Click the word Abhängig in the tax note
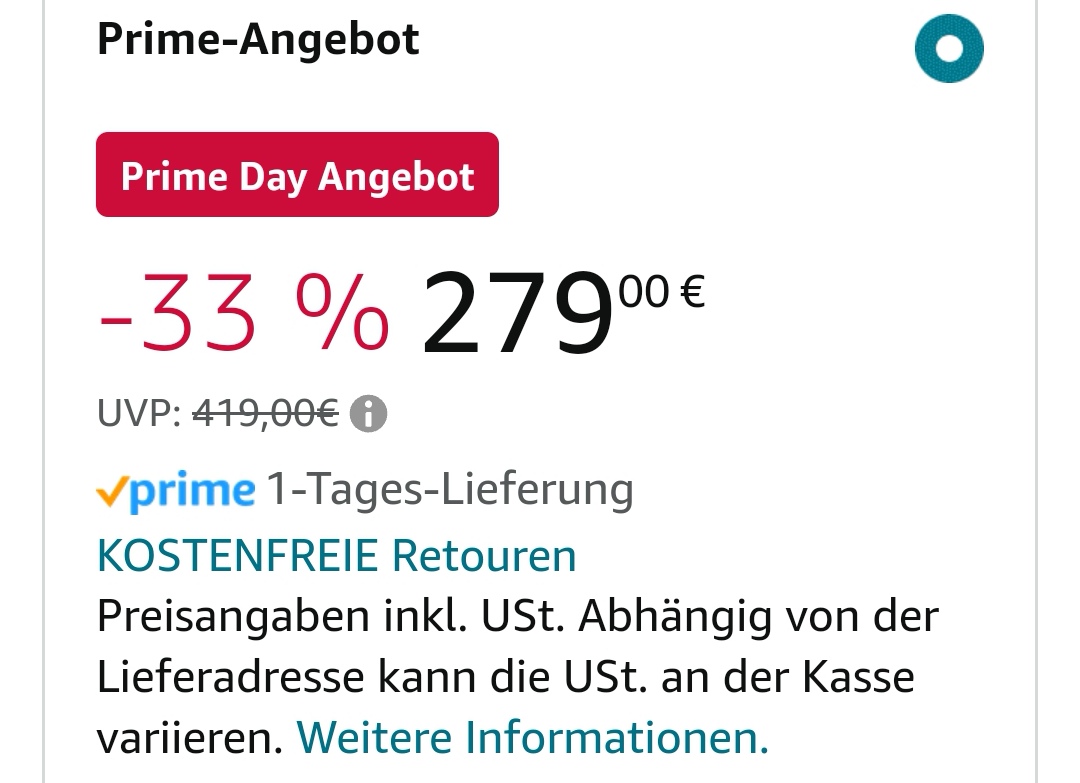The height and width of the screenshot is (783, 1080). [660, 616]
